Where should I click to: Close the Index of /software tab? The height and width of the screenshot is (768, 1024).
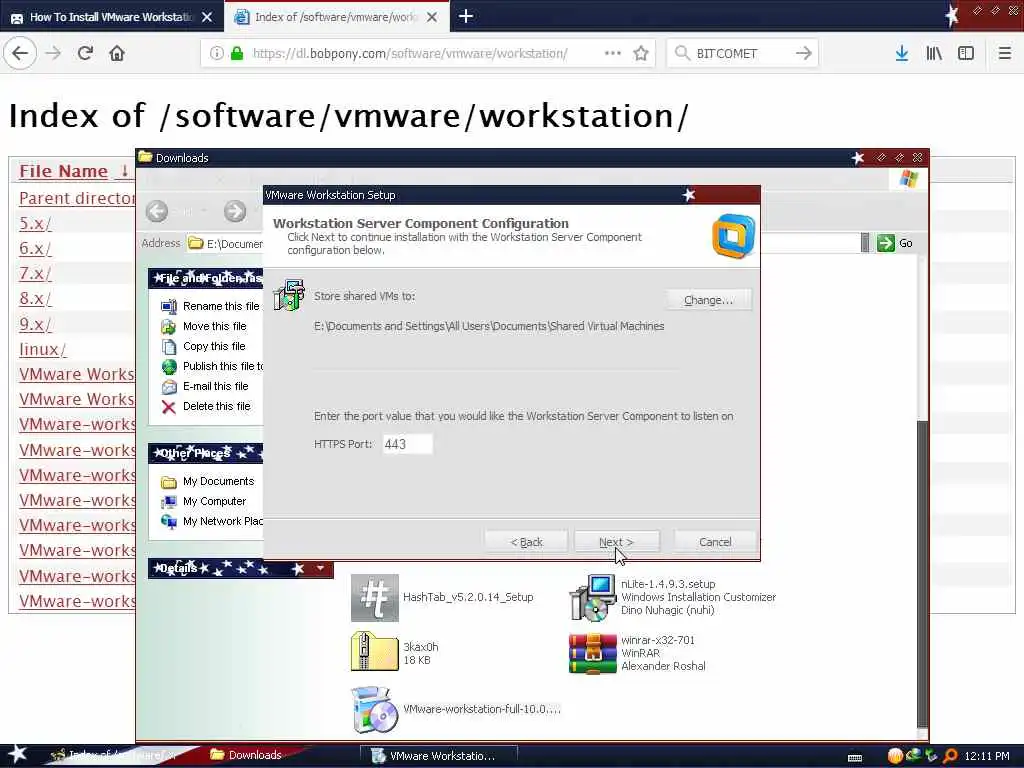pyautogui.click(x=432, y=17)
